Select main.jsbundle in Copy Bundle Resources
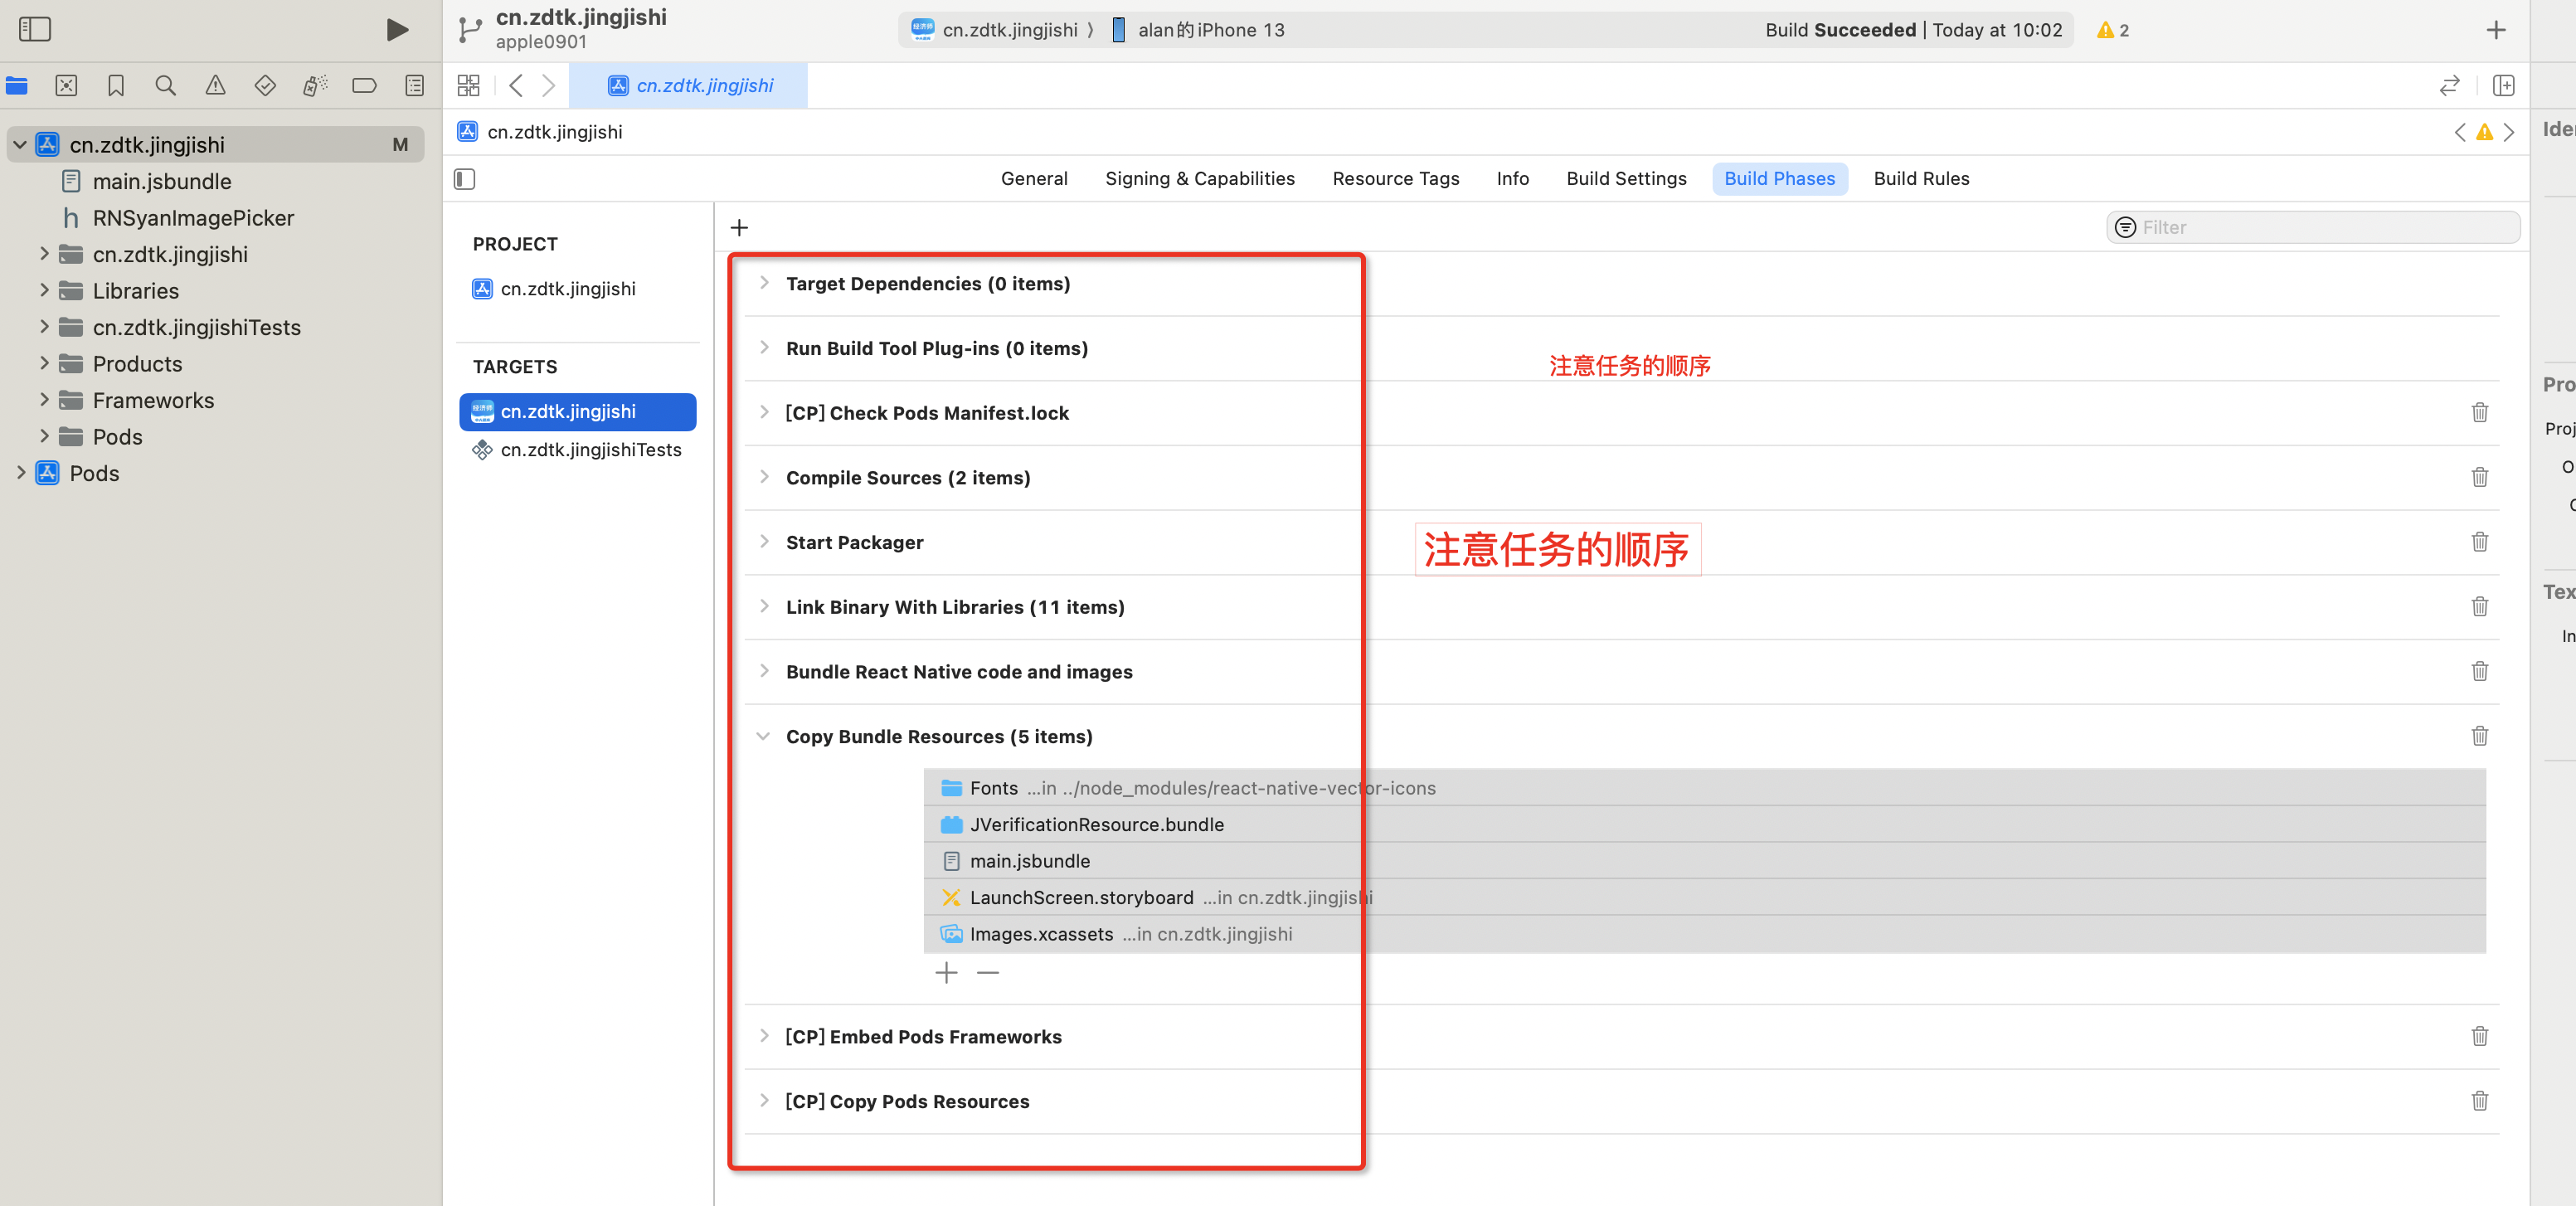 point(1029,861)
